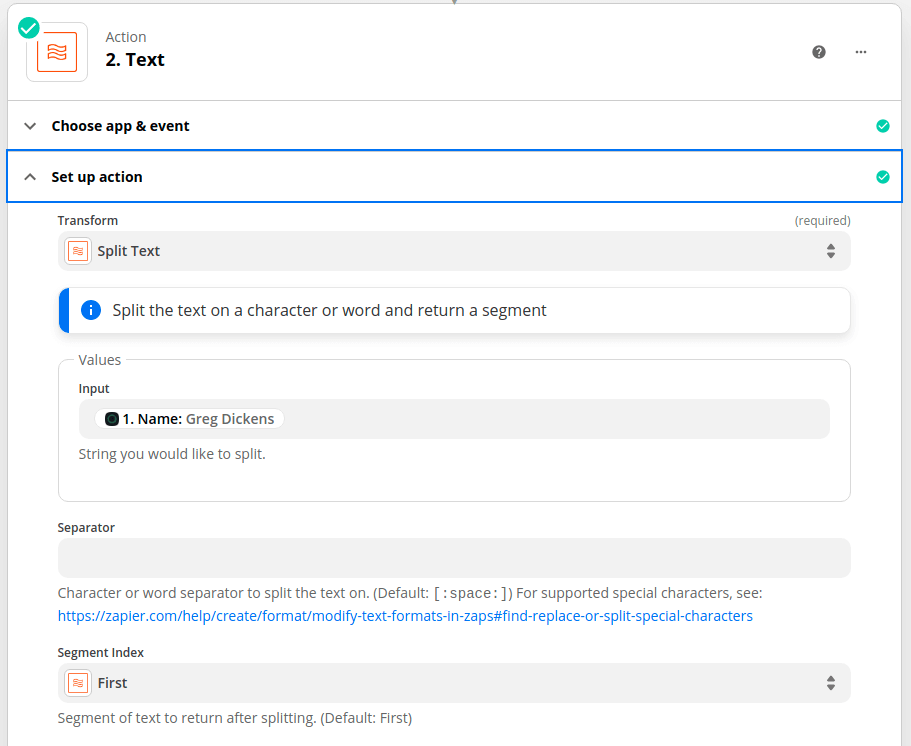Open the three-dot more options menu
The height and width of the screenshot is (746, 911).
pyautogui.click(x=861, y=52)
